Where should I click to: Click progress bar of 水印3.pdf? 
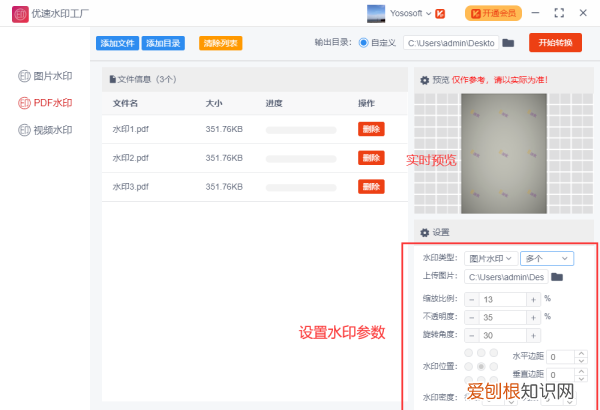(x=301, y=188)
